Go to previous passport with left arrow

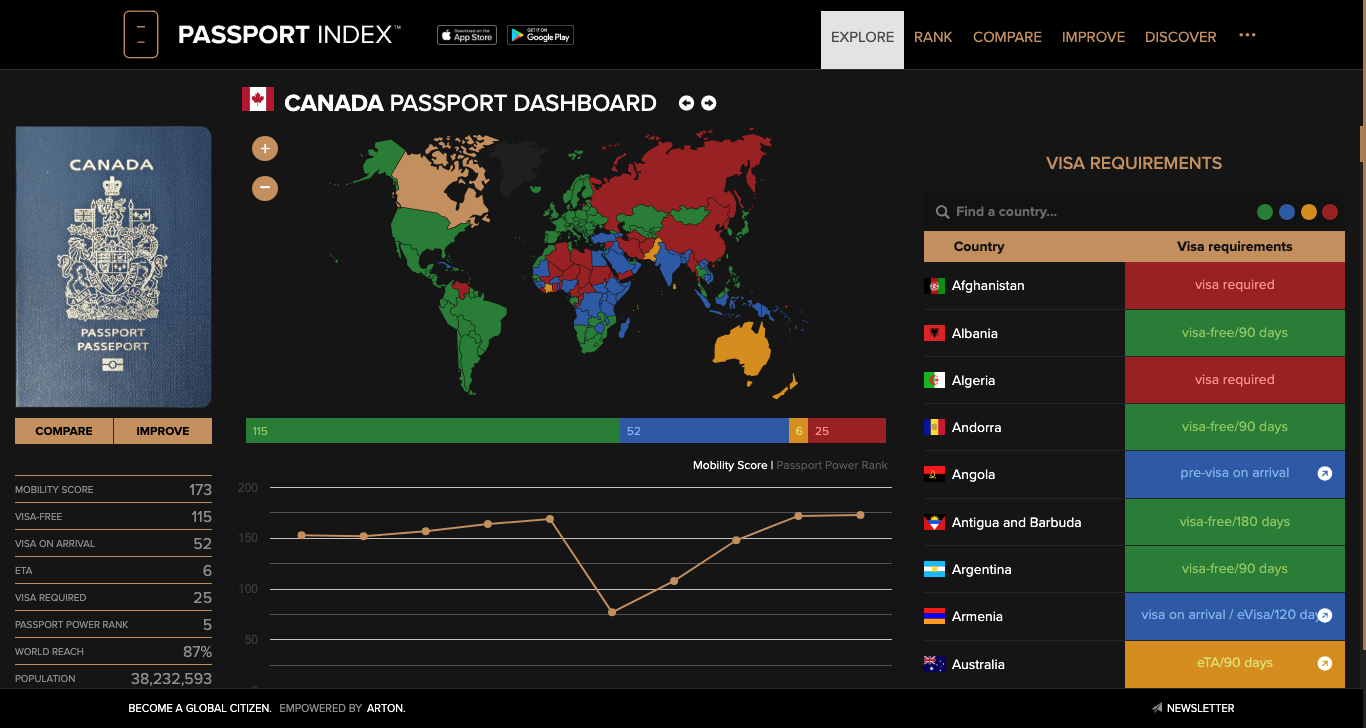(686, 103)
